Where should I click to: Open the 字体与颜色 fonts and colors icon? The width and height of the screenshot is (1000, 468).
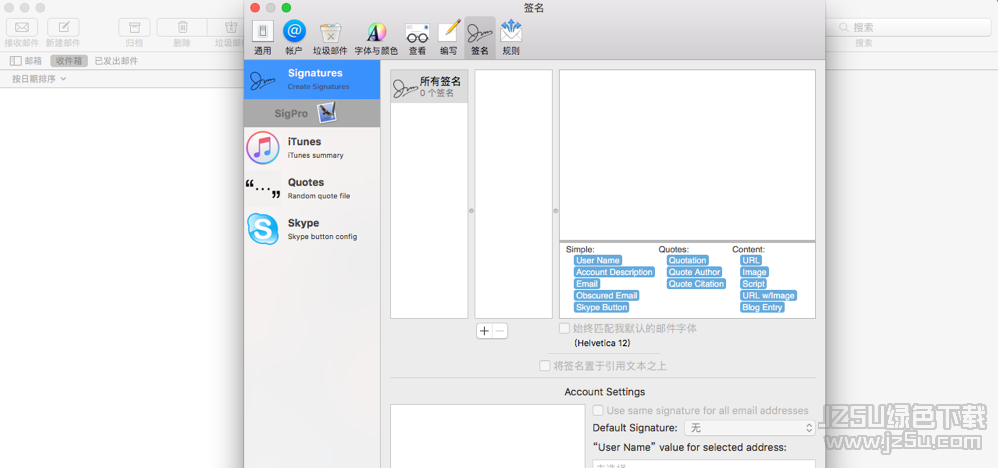pyautogui.click(x=376, y=38)
